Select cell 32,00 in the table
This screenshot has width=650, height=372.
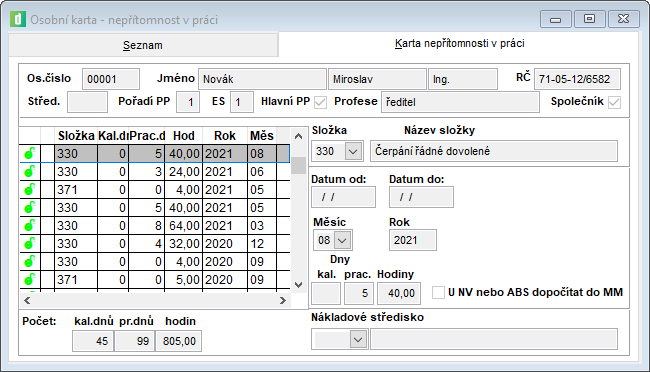pos(184,243)
